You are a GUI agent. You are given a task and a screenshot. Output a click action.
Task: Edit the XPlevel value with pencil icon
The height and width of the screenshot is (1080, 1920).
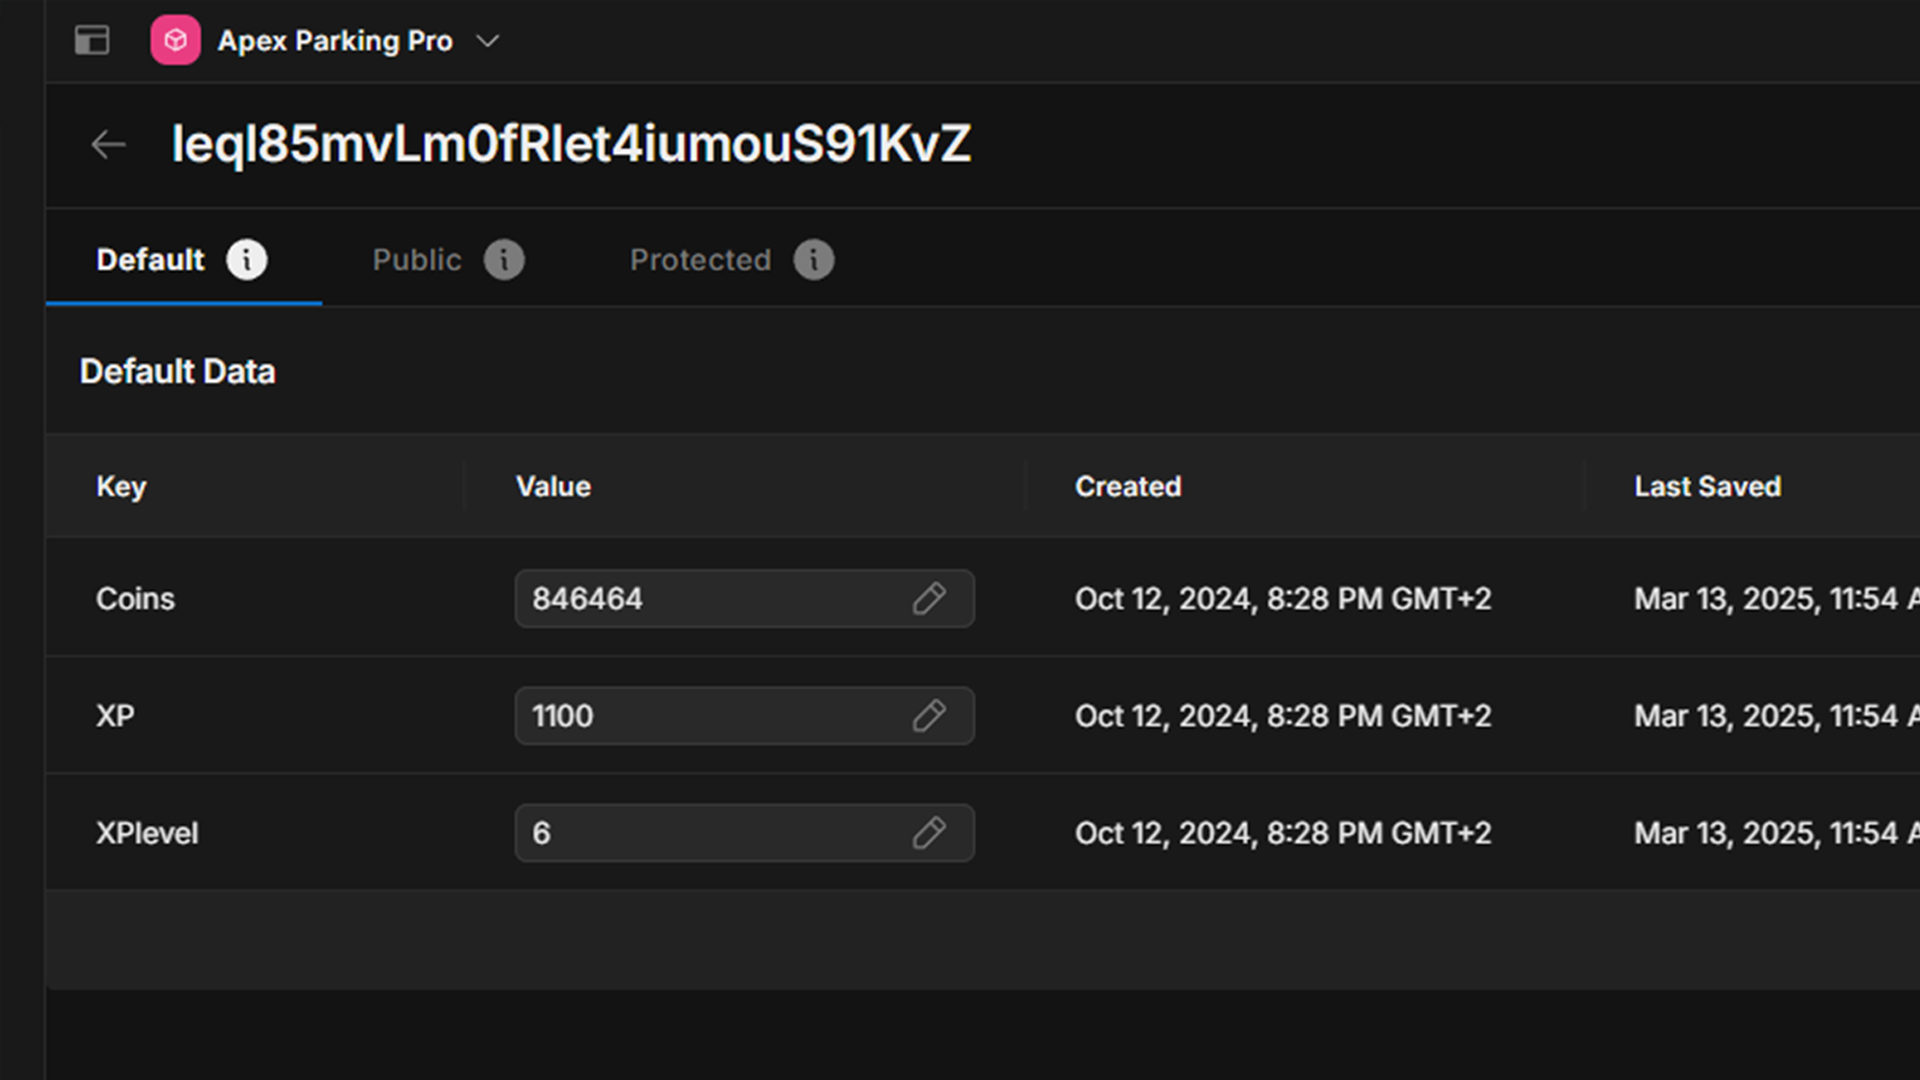[929, 833]
